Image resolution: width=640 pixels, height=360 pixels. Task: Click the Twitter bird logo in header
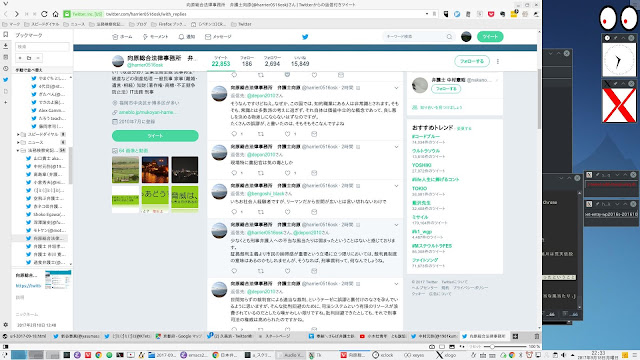[305, 37]
